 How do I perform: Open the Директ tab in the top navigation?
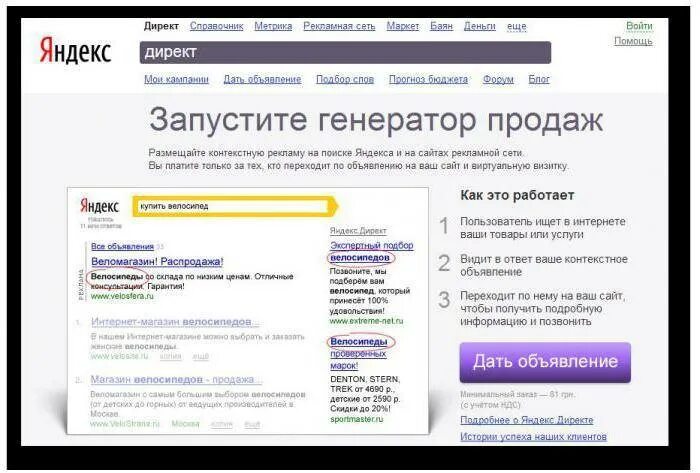tap(161, 26)
